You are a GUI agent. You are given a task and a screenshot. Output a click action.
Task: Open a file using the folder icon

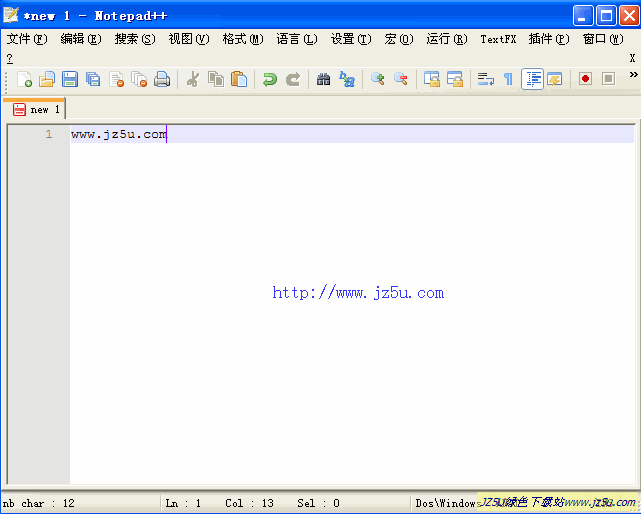click(x=47, y=79)
